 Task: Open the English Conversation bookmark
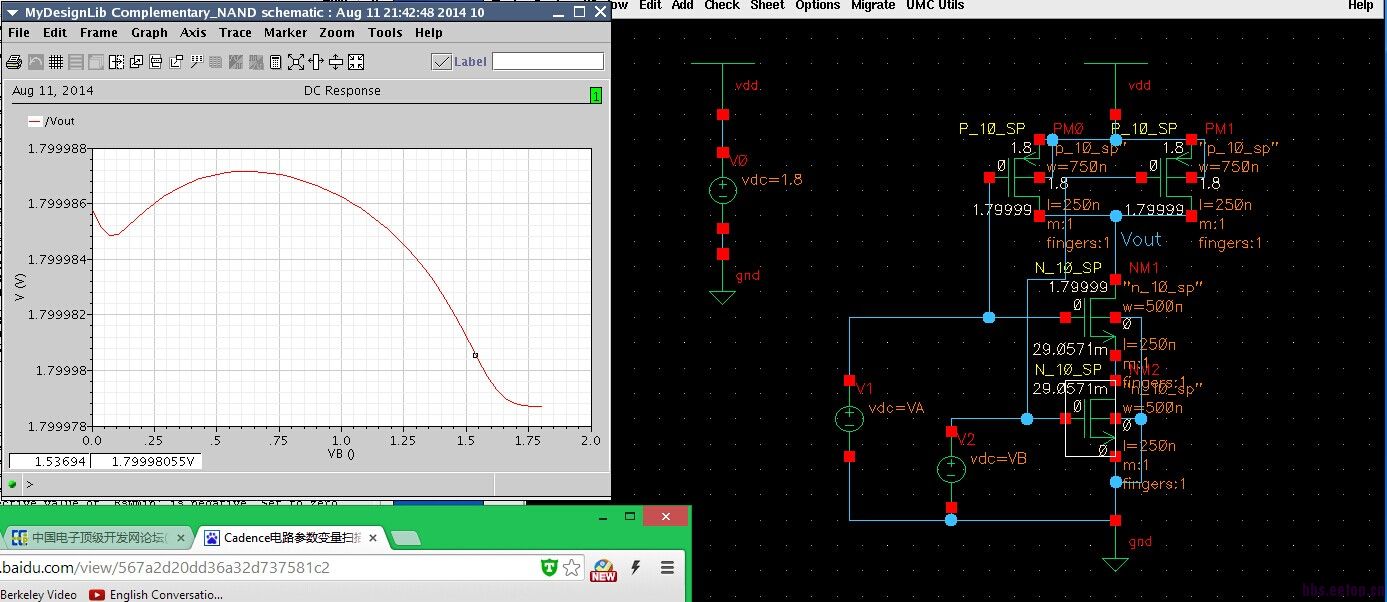pos(156,594)
